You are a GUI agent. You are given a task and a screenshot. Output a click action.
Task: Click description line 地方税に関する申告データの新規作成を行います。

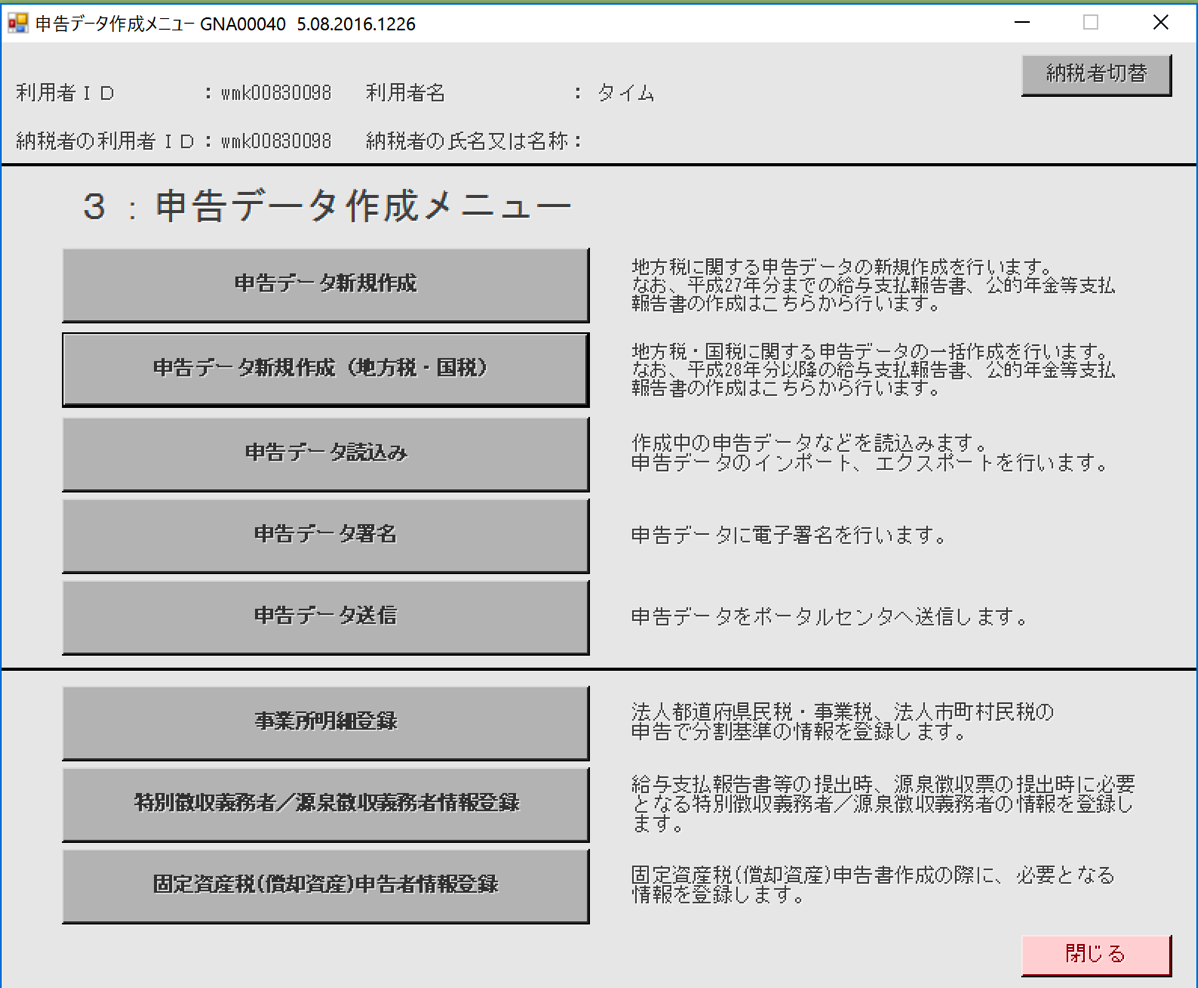pyautogui.click(x=843, y=267)
